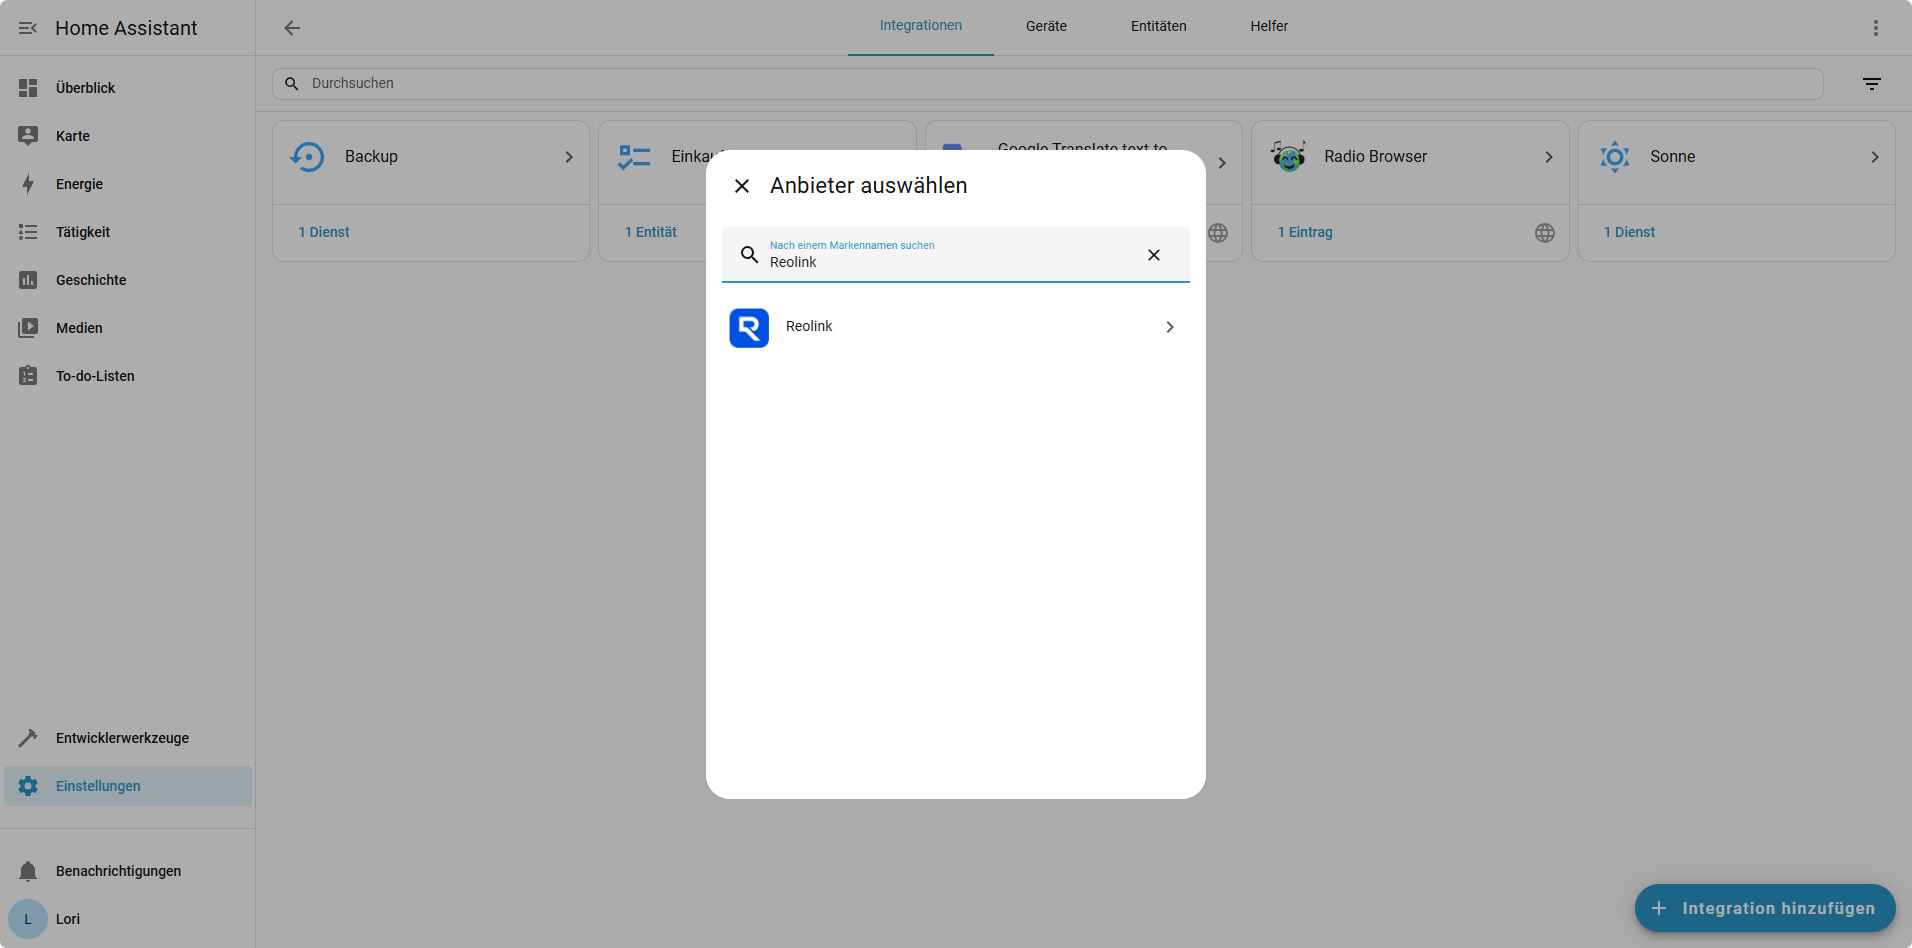Go to Energie panel

point(128,184)
